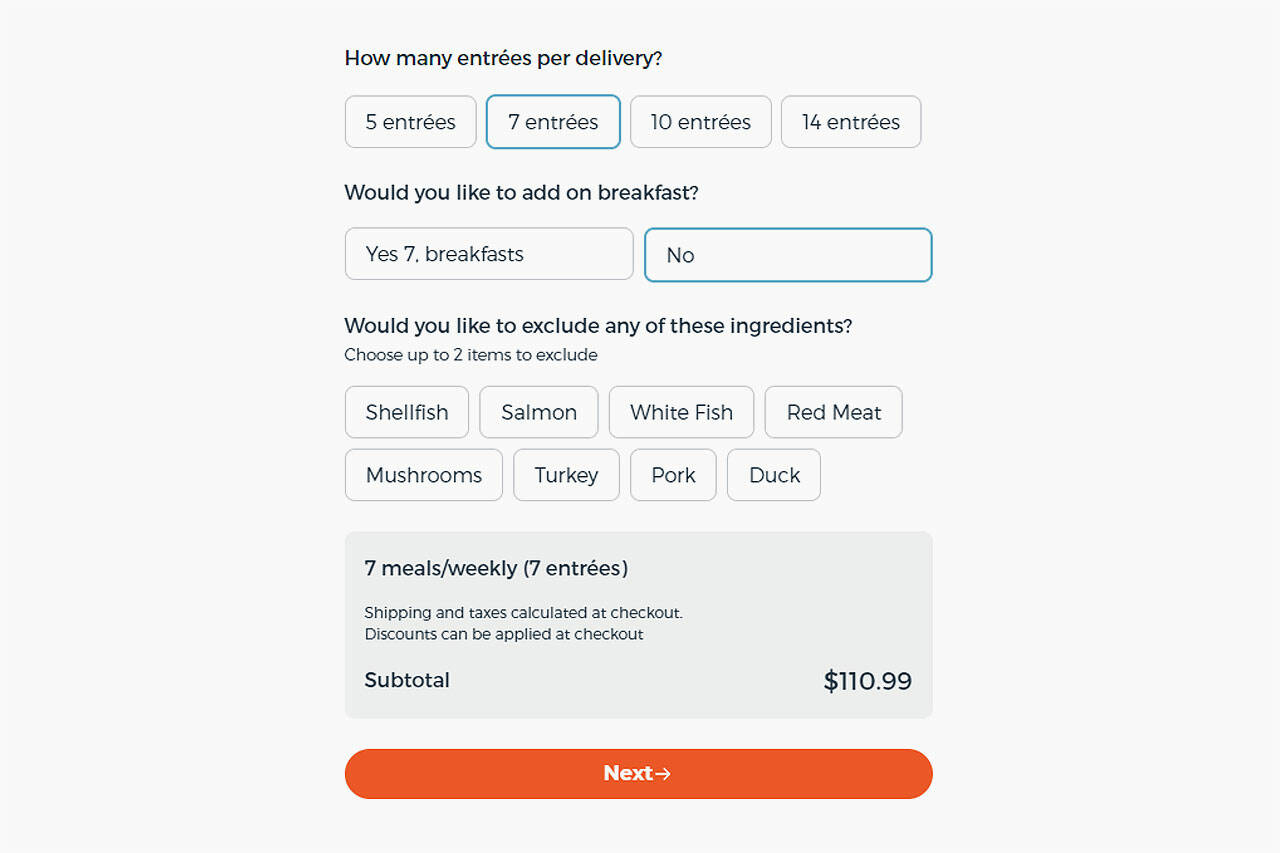Choose 7 entrées per delivery
The image size is (1280, 853).
pos(553,122)
